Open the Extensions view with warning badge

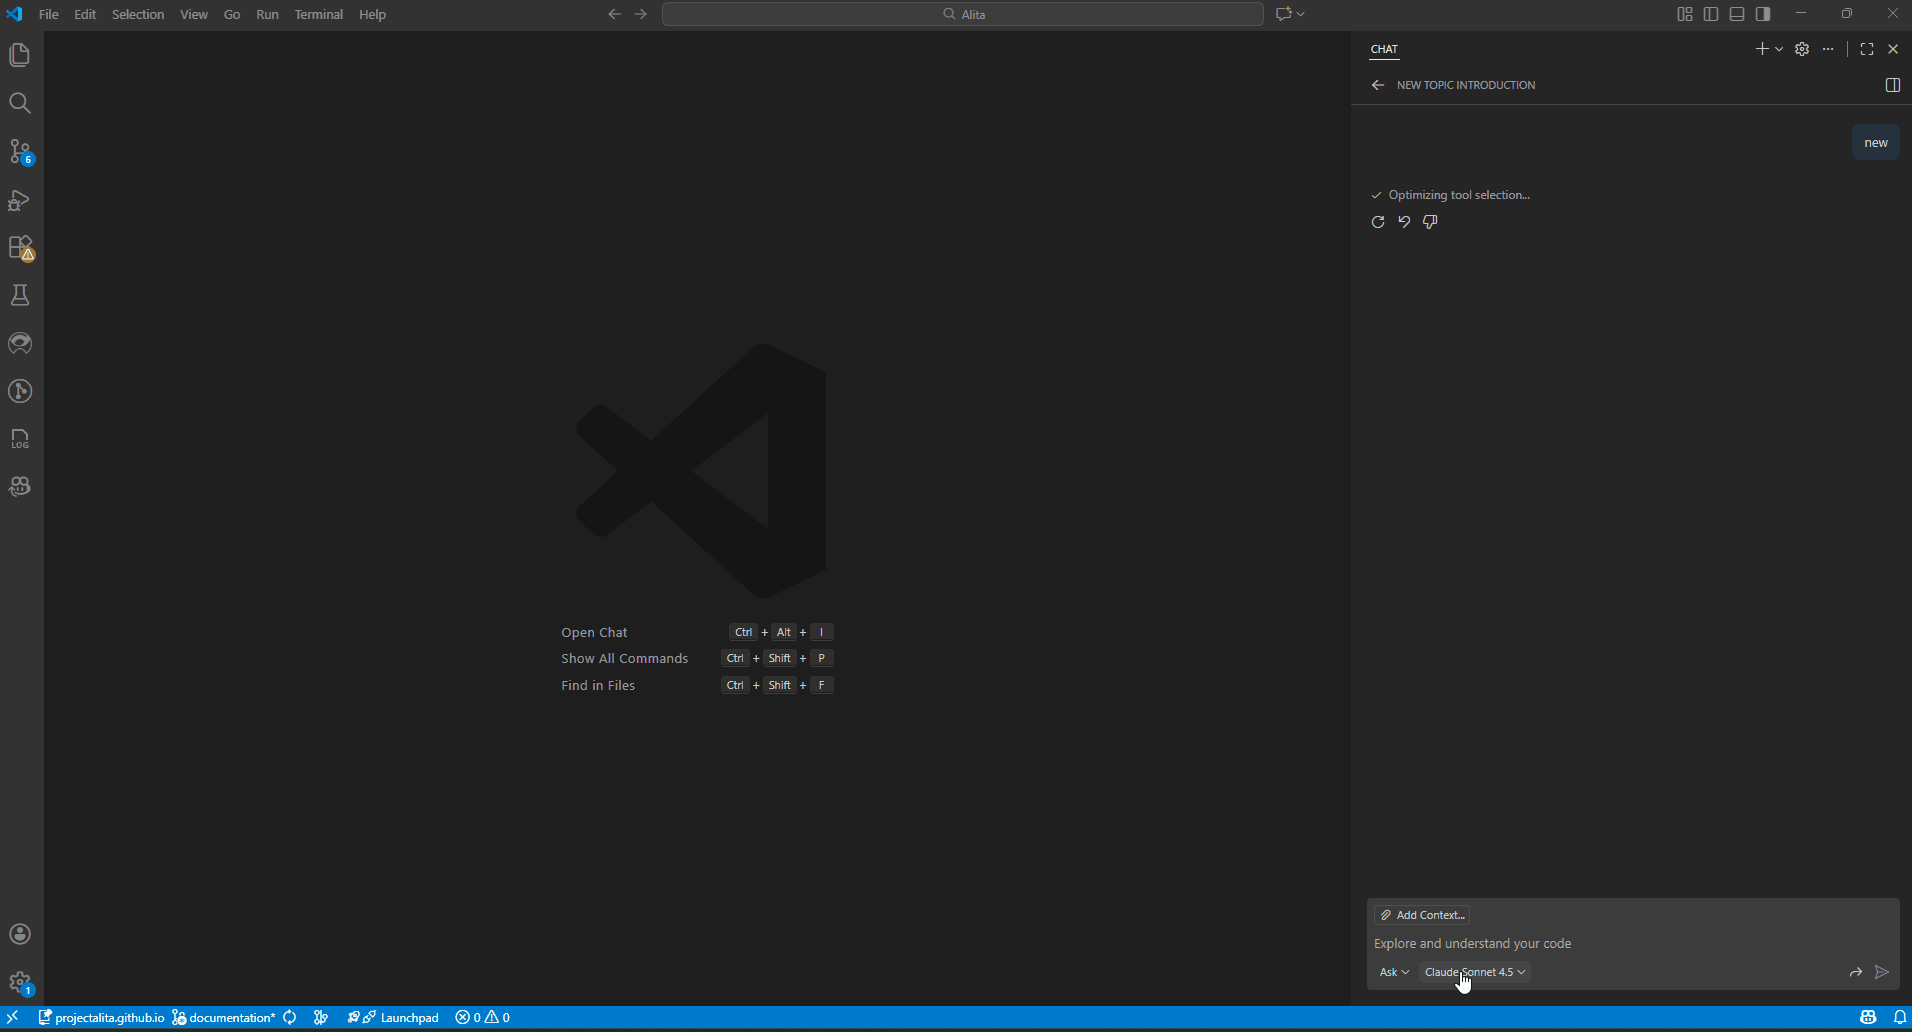(x=19, y=248)
